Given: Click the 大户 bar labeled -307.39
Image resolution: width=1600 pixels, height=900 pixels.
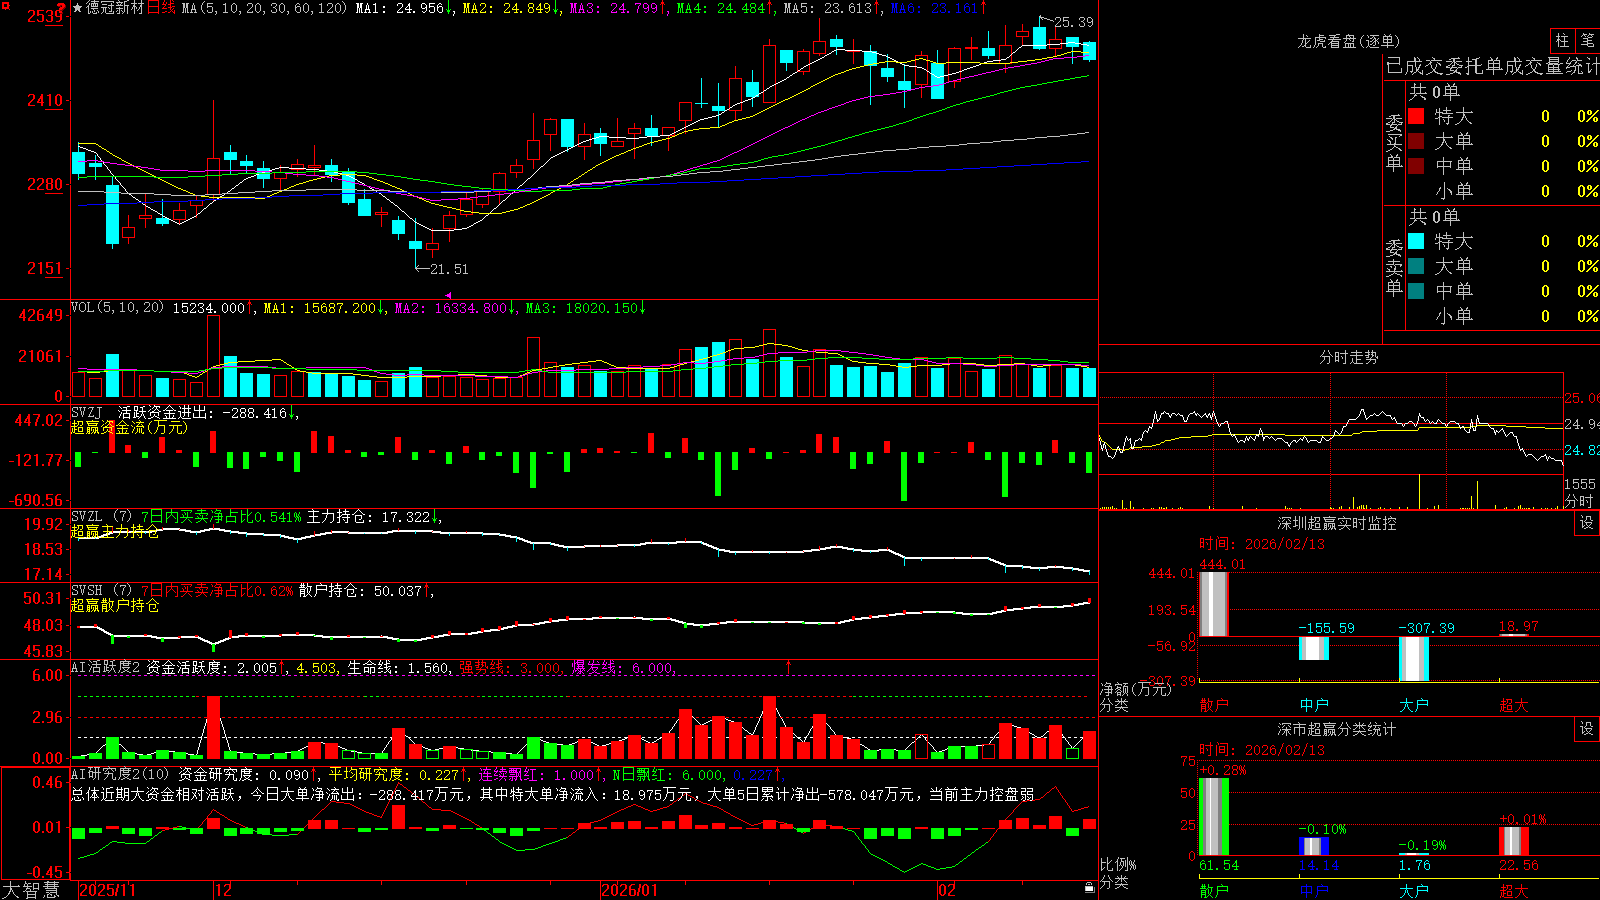Looking at the screenshot, I should [x=1414, y=658].
